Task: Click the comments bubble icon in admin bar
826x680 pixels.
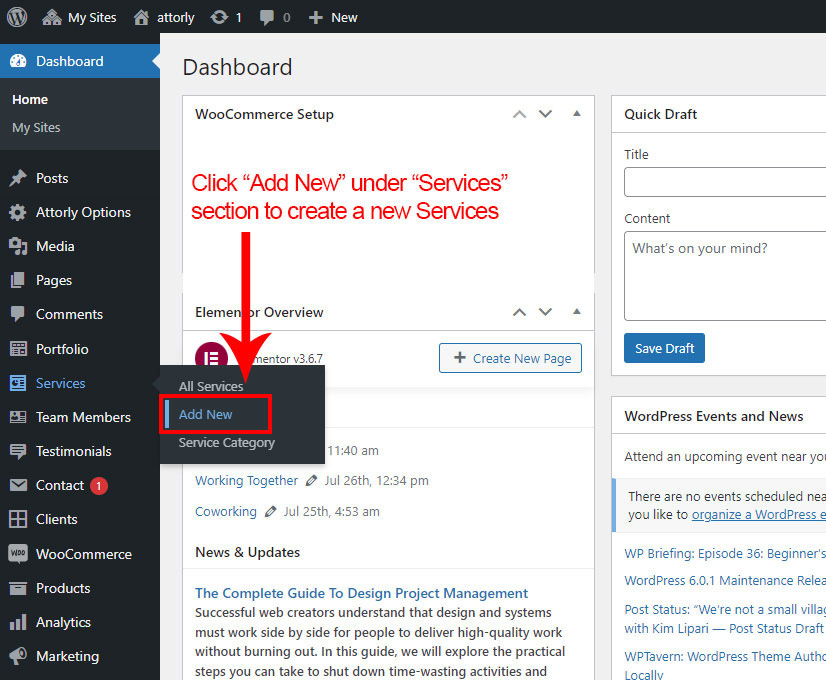Action: (268, 17)
